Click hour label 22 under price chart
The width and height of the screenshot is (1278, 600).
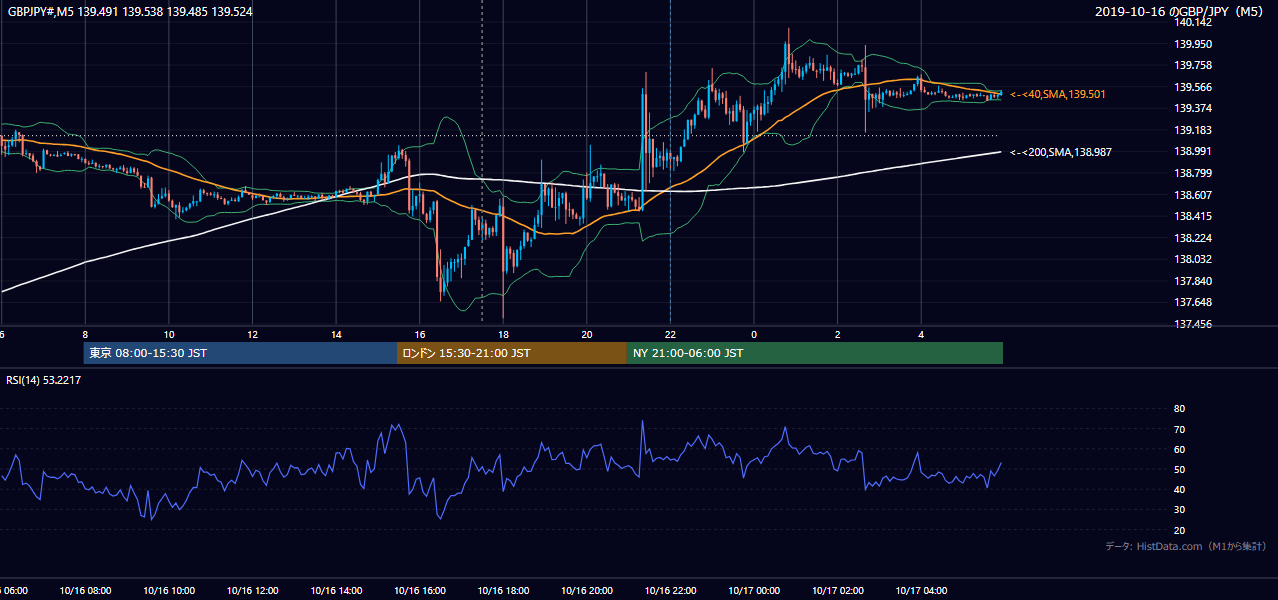(670, 335)
